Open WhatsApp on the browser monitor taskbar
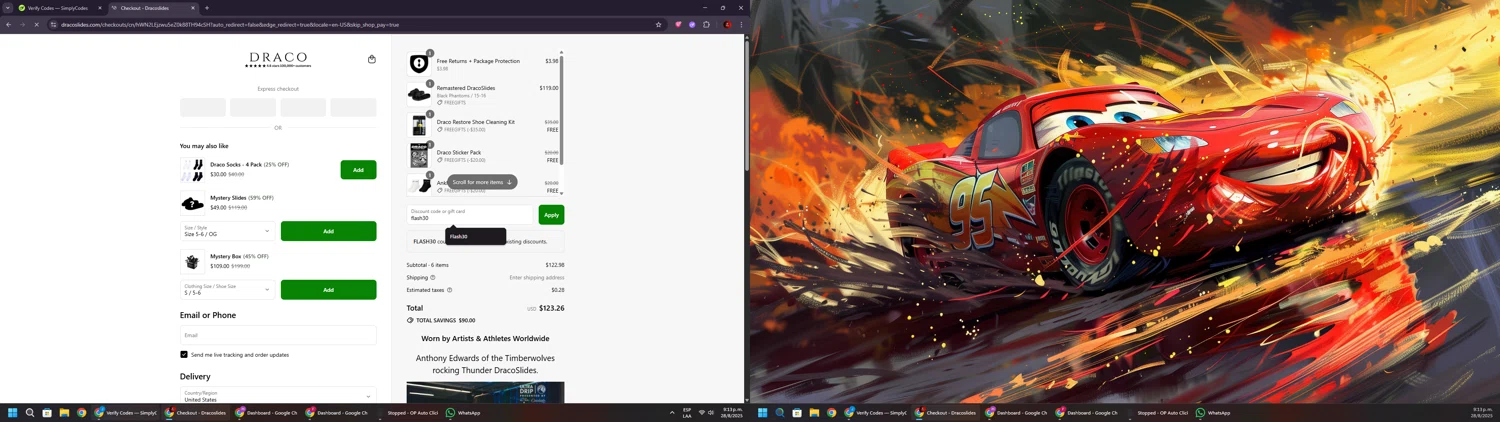Image resolution: width=1500 pixels, height=422 pixels. (x=463, y=412)
